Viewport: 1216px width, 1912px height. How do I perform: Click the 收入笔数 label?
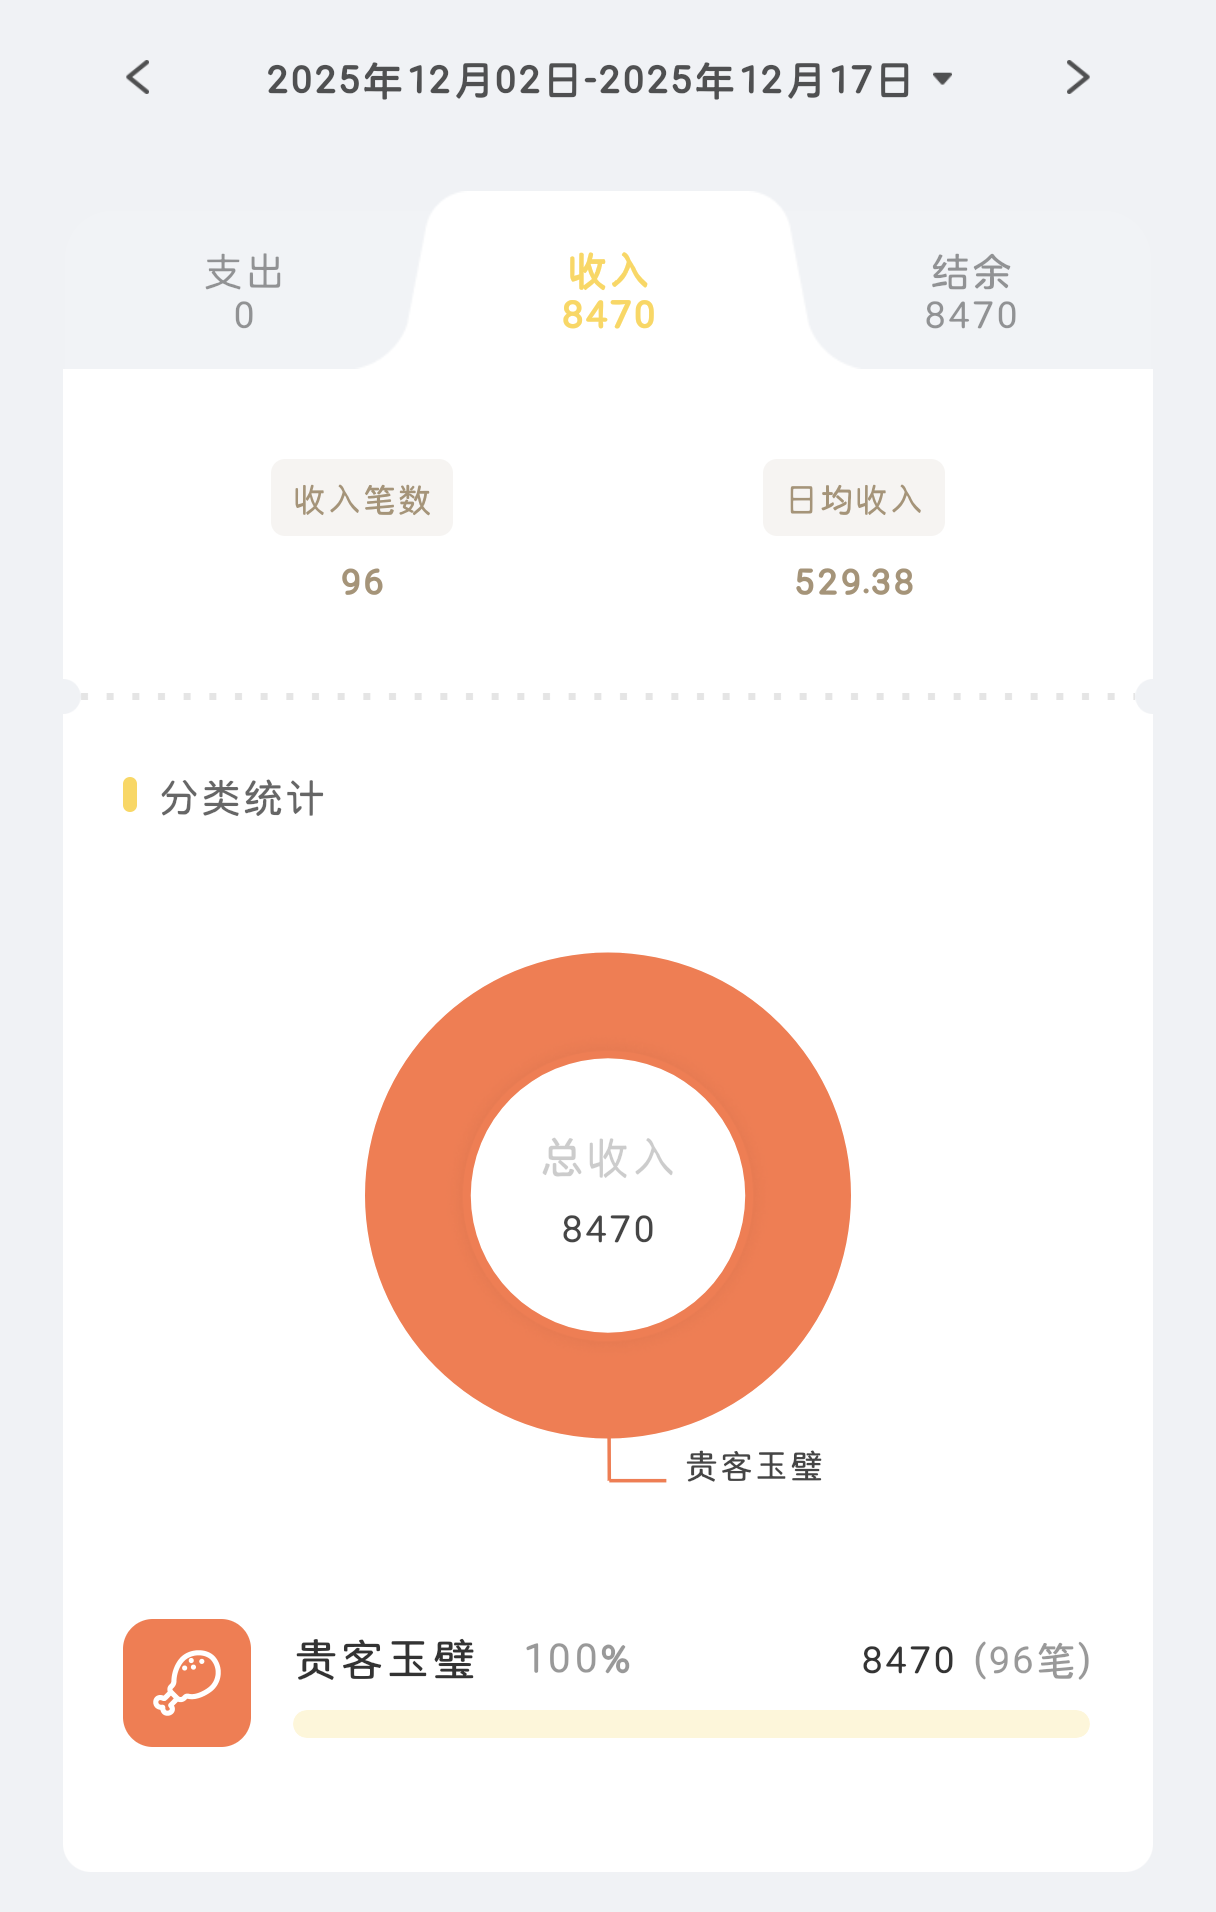point(362,498)
